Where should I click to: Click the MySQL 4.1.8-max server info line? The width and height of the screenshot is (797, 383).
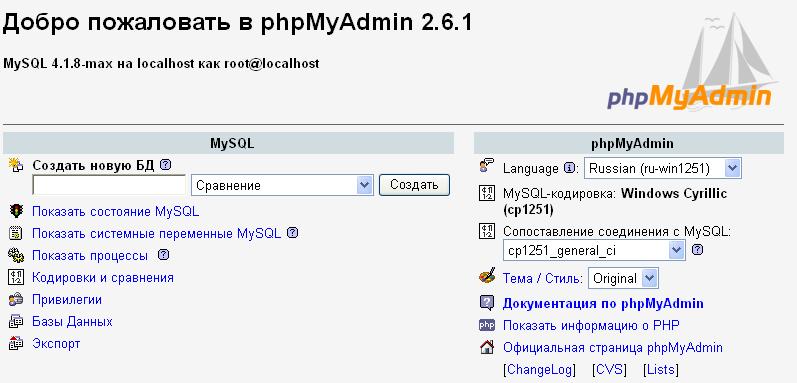(161, 63)
